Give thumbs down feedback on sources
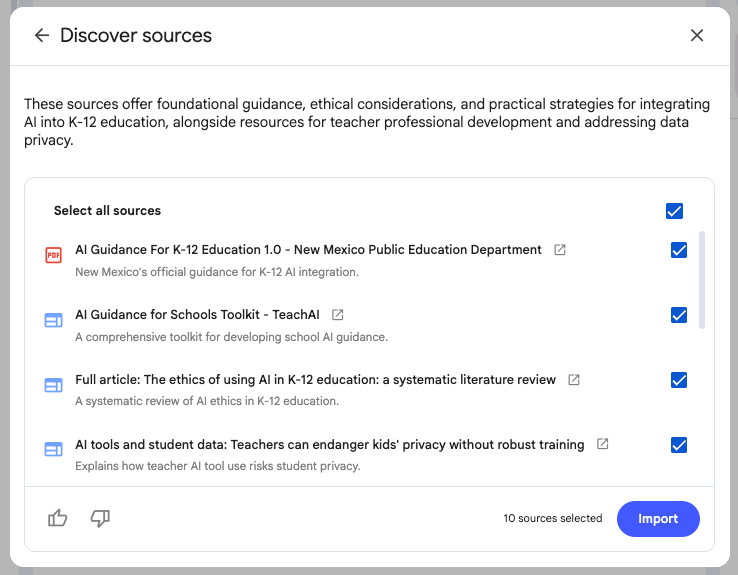Viewport: 738px width, 575px height. [100, 518]
